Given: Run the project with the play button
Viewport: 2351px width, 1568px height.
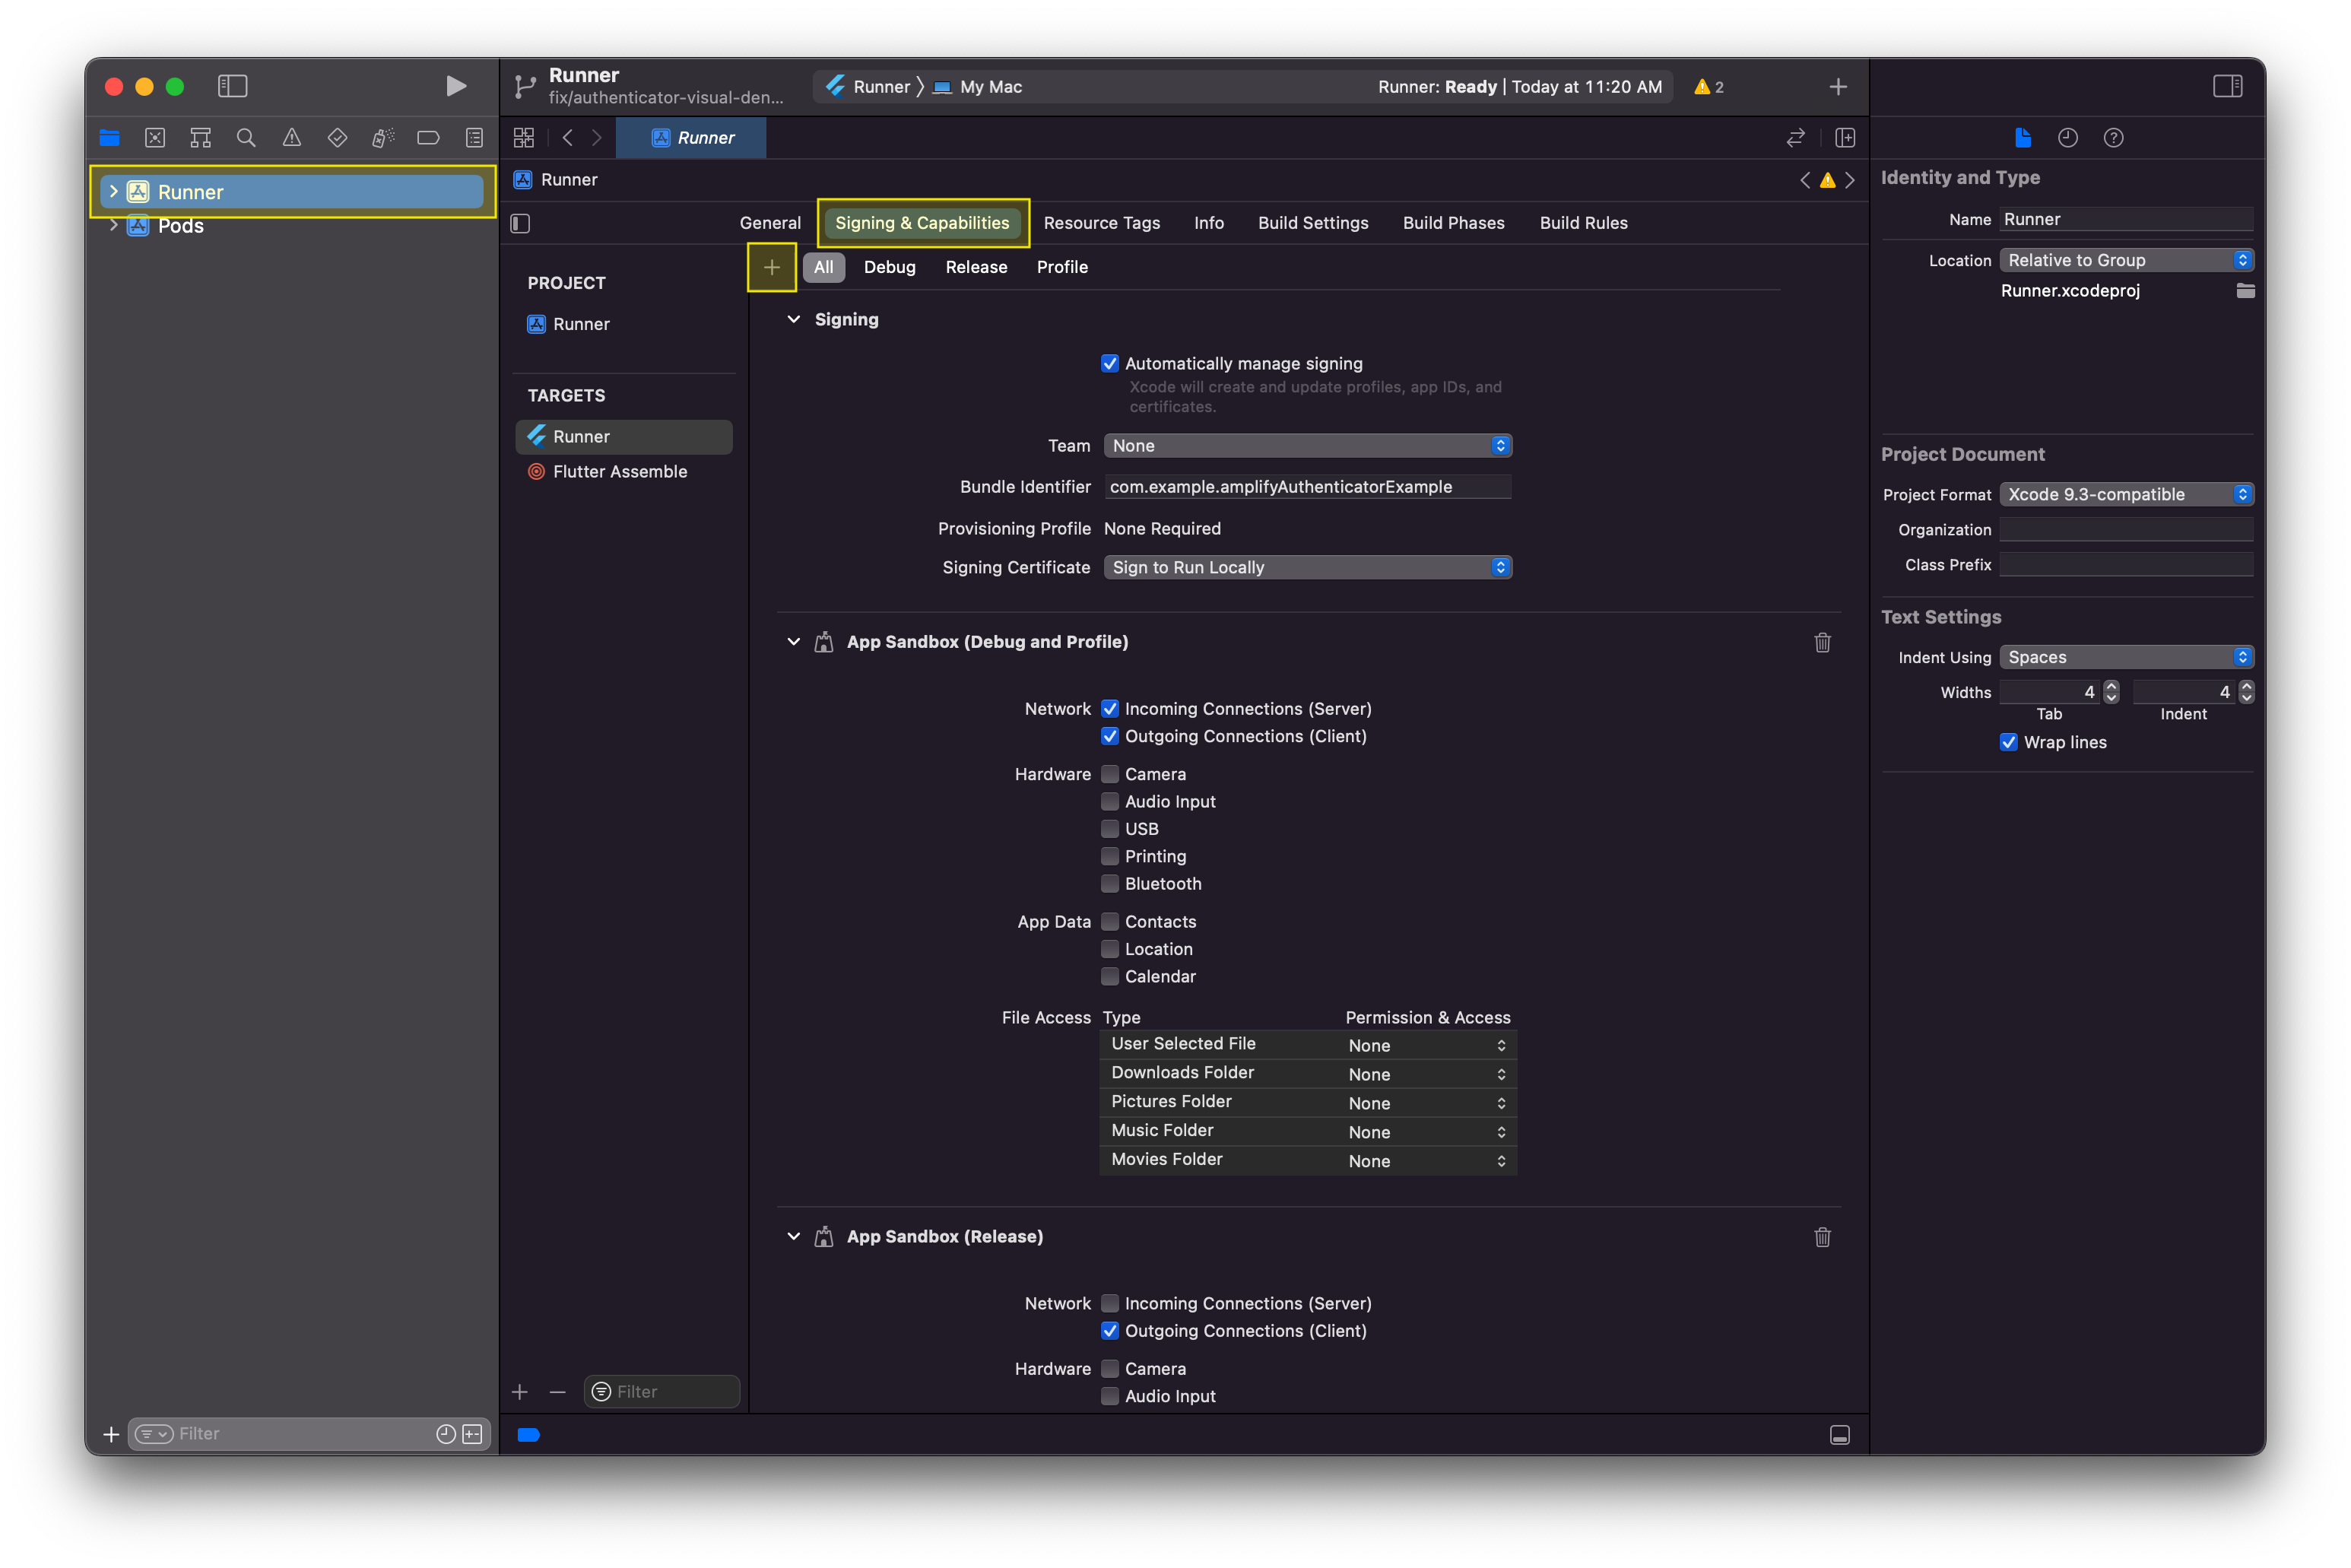Looking at the screenshot, I should click(x=456, y=87).
